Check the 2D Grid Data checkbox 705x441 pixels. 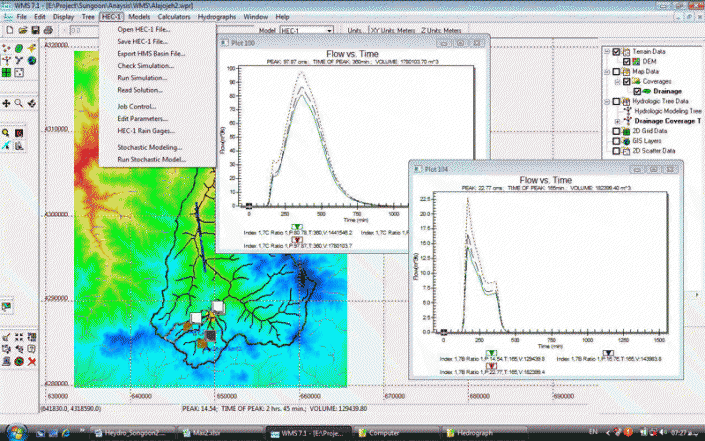[x=616, y=131]
